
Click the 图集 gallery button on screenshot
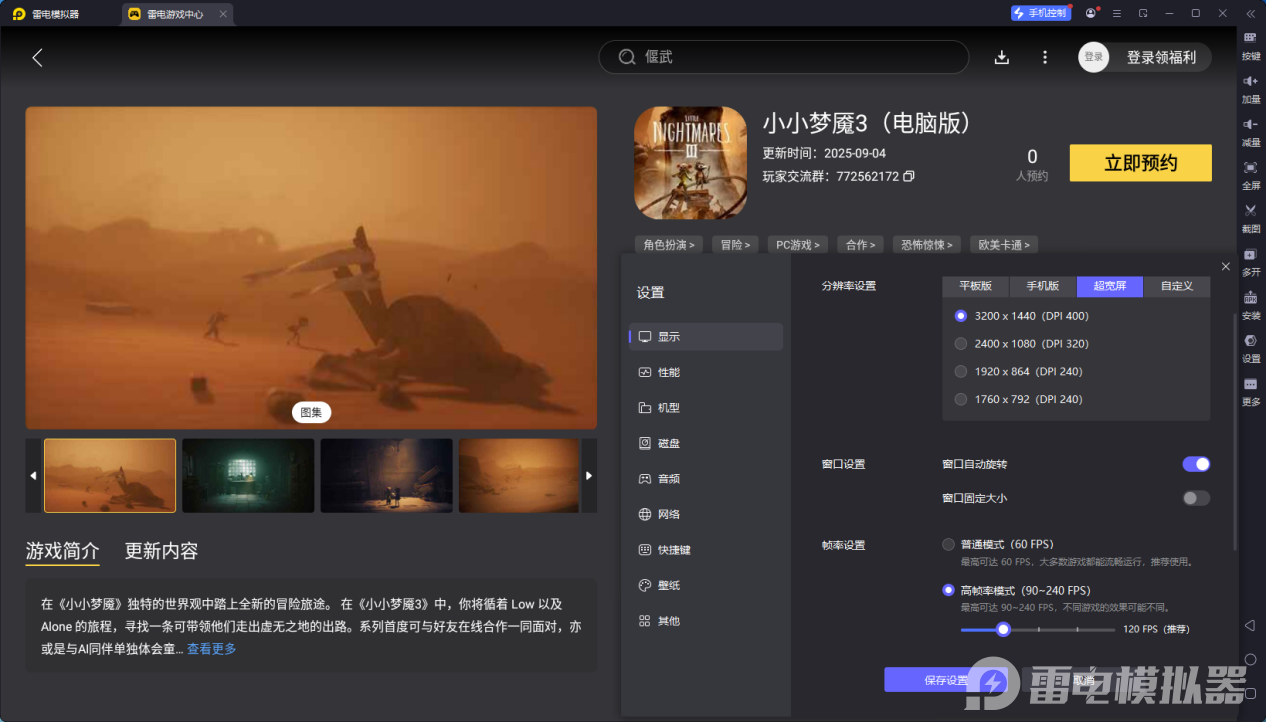(x=311, y=412)
